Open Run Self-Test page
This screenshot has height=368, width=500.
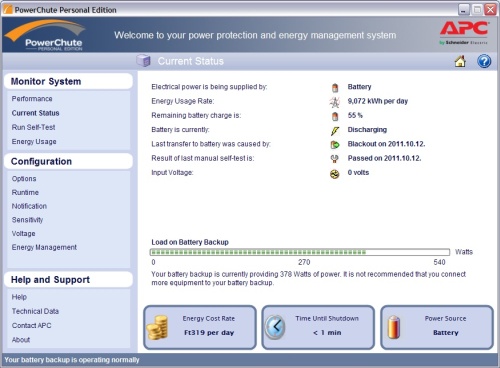point(33,127)
